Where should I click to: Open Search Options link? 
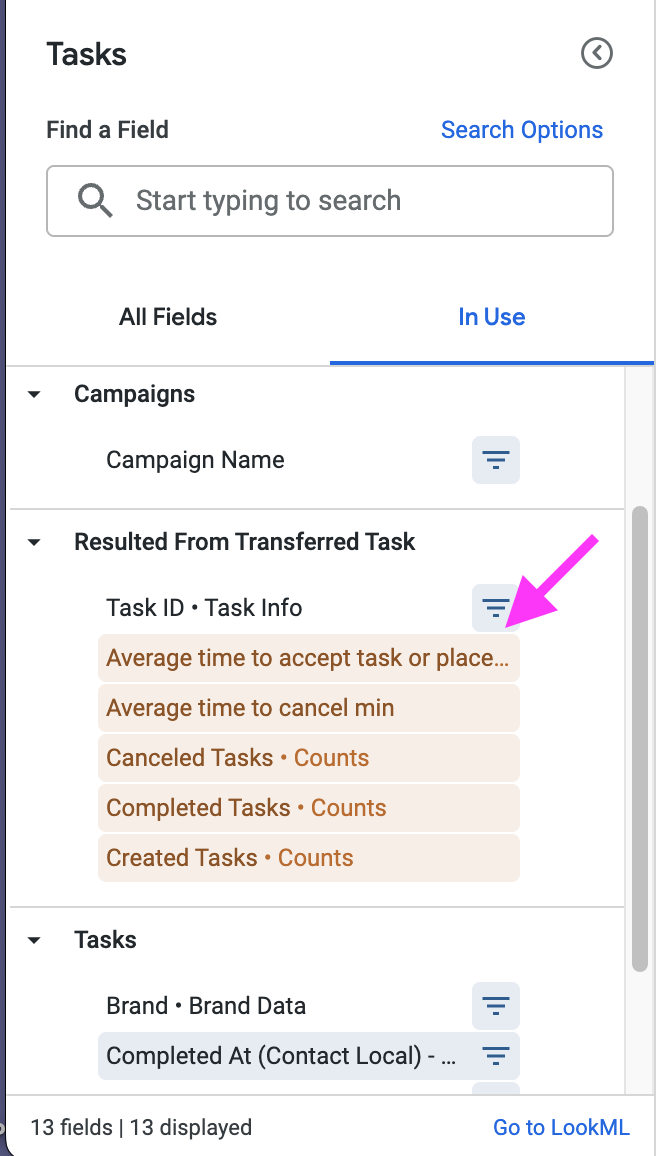point(522,130)
